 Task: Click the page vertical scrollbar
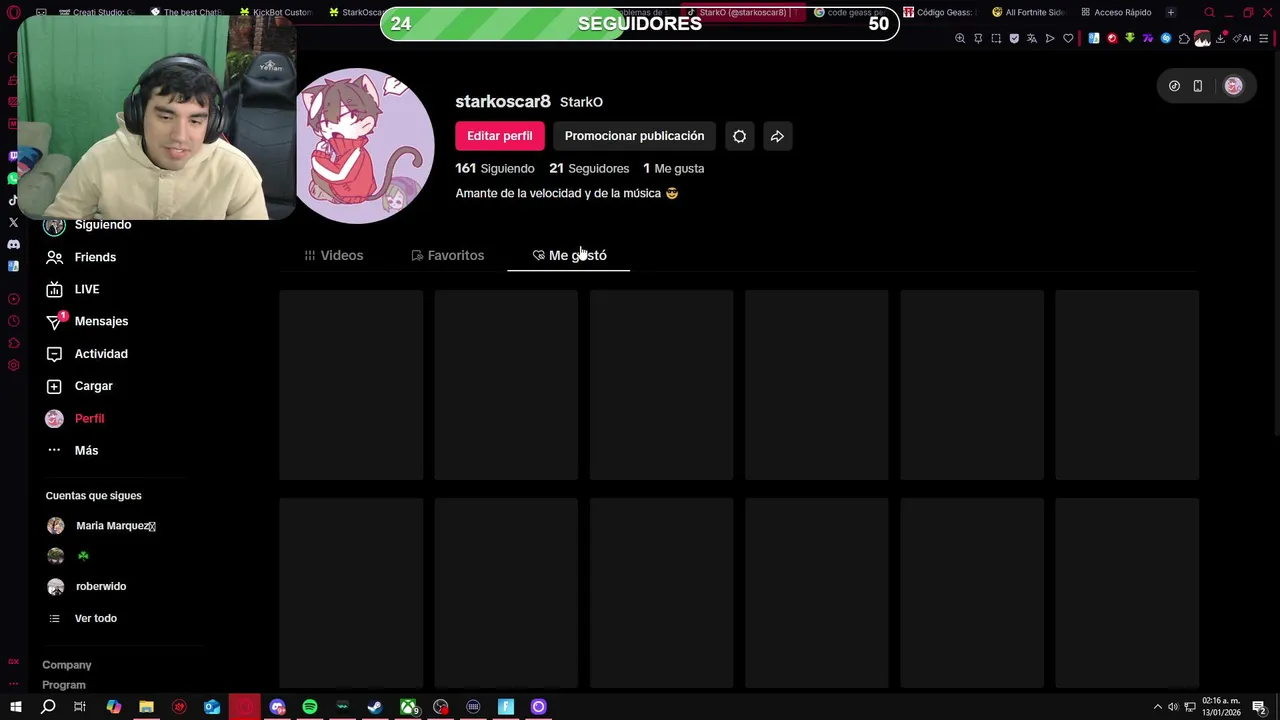1275,240
